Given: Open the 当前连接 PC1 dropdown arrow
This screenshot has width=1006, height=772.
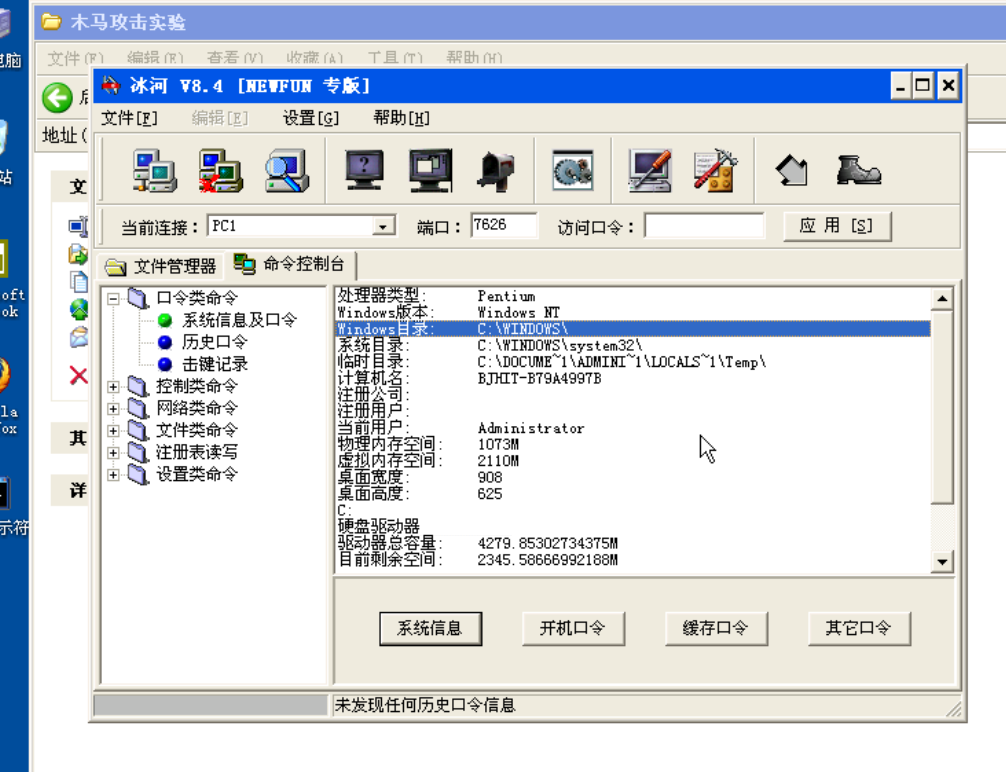Looking at the screenshot, I should pos(383,227).
